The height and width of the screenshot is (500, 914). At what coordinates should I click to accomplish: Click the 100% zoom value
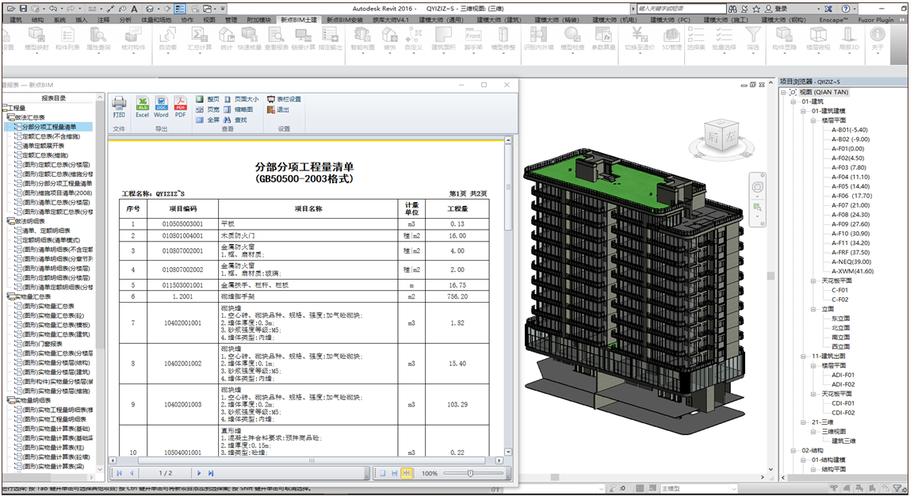(x=430, y=473)
